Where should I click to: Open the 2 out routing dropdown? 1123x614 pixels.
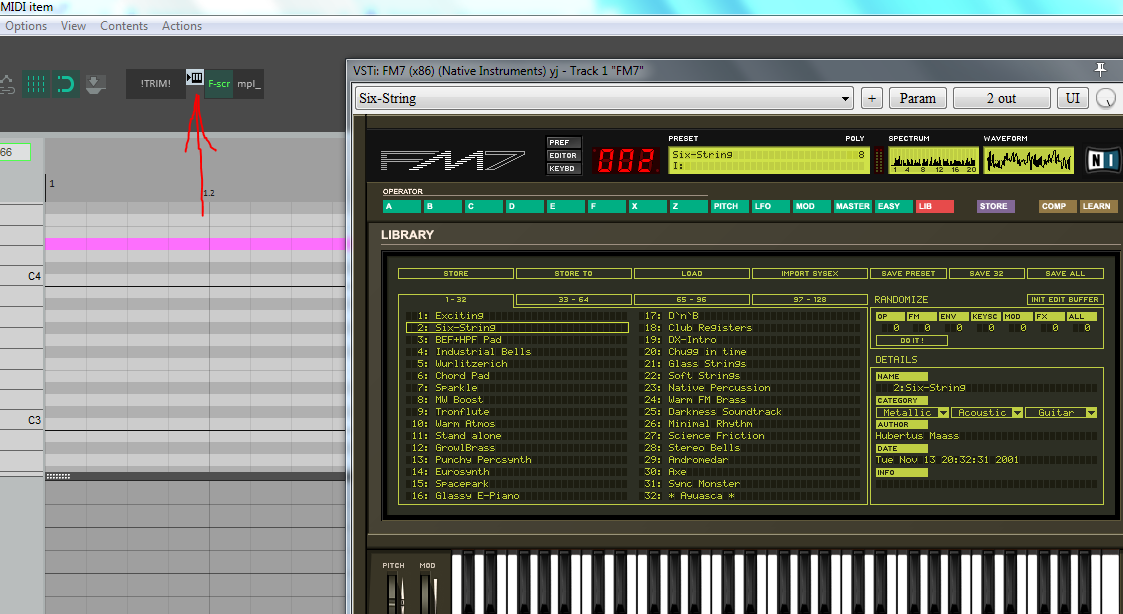coord(1001,98)
